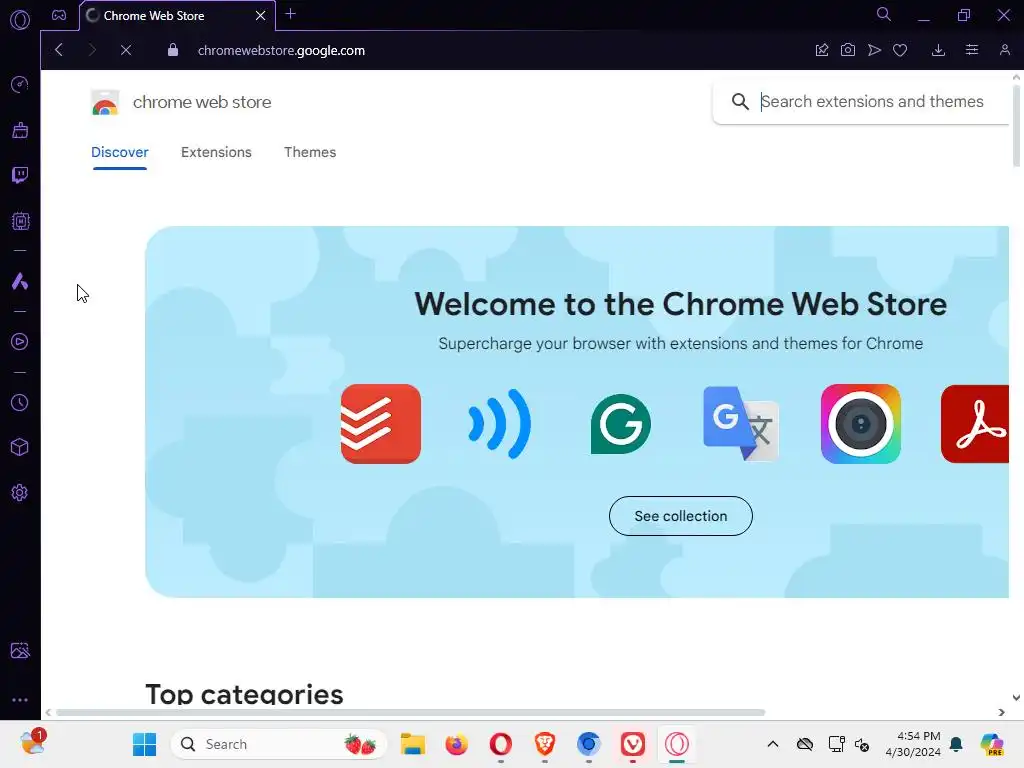Screen dimensions: 1024x768
Task: Open Twitch panel in sidebar
Action: pos(20,175)
